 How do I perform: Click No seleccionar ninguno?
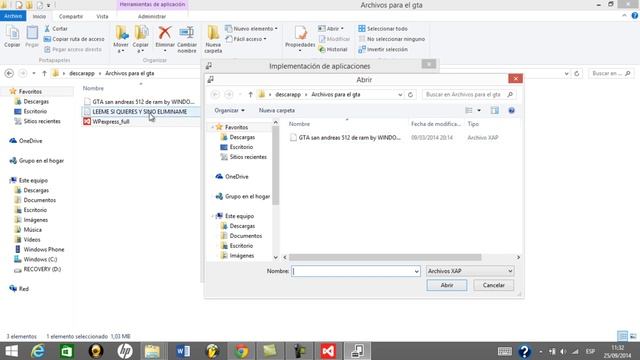click(x=391, y=39)
